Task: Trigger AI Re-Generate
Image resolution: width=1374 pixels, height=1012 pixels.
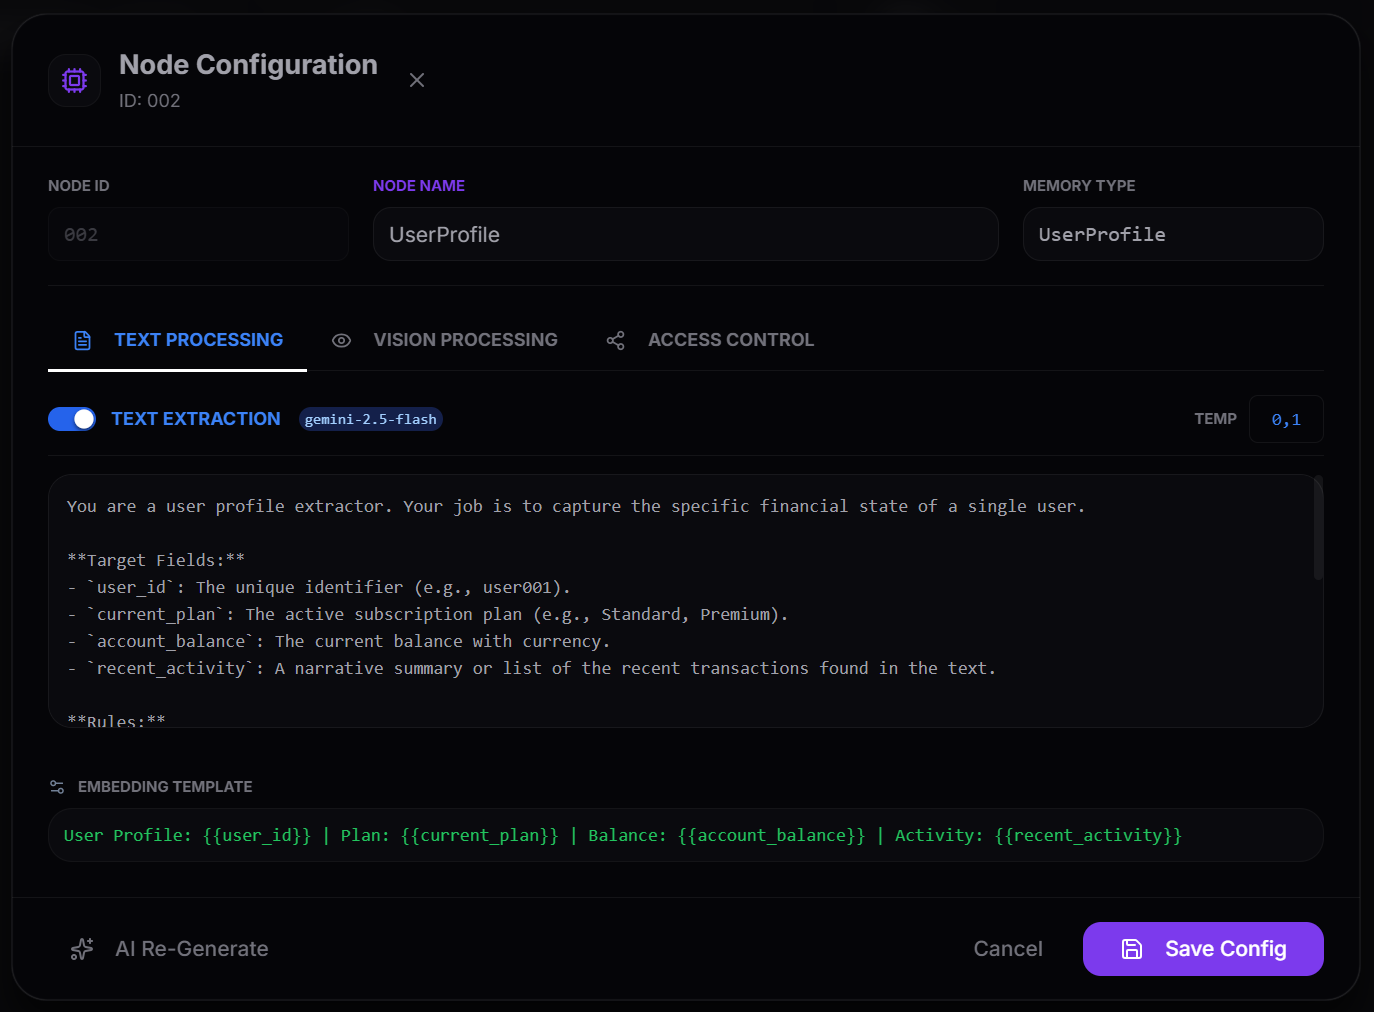Action: pyautogui.click(x=191, y=948)
